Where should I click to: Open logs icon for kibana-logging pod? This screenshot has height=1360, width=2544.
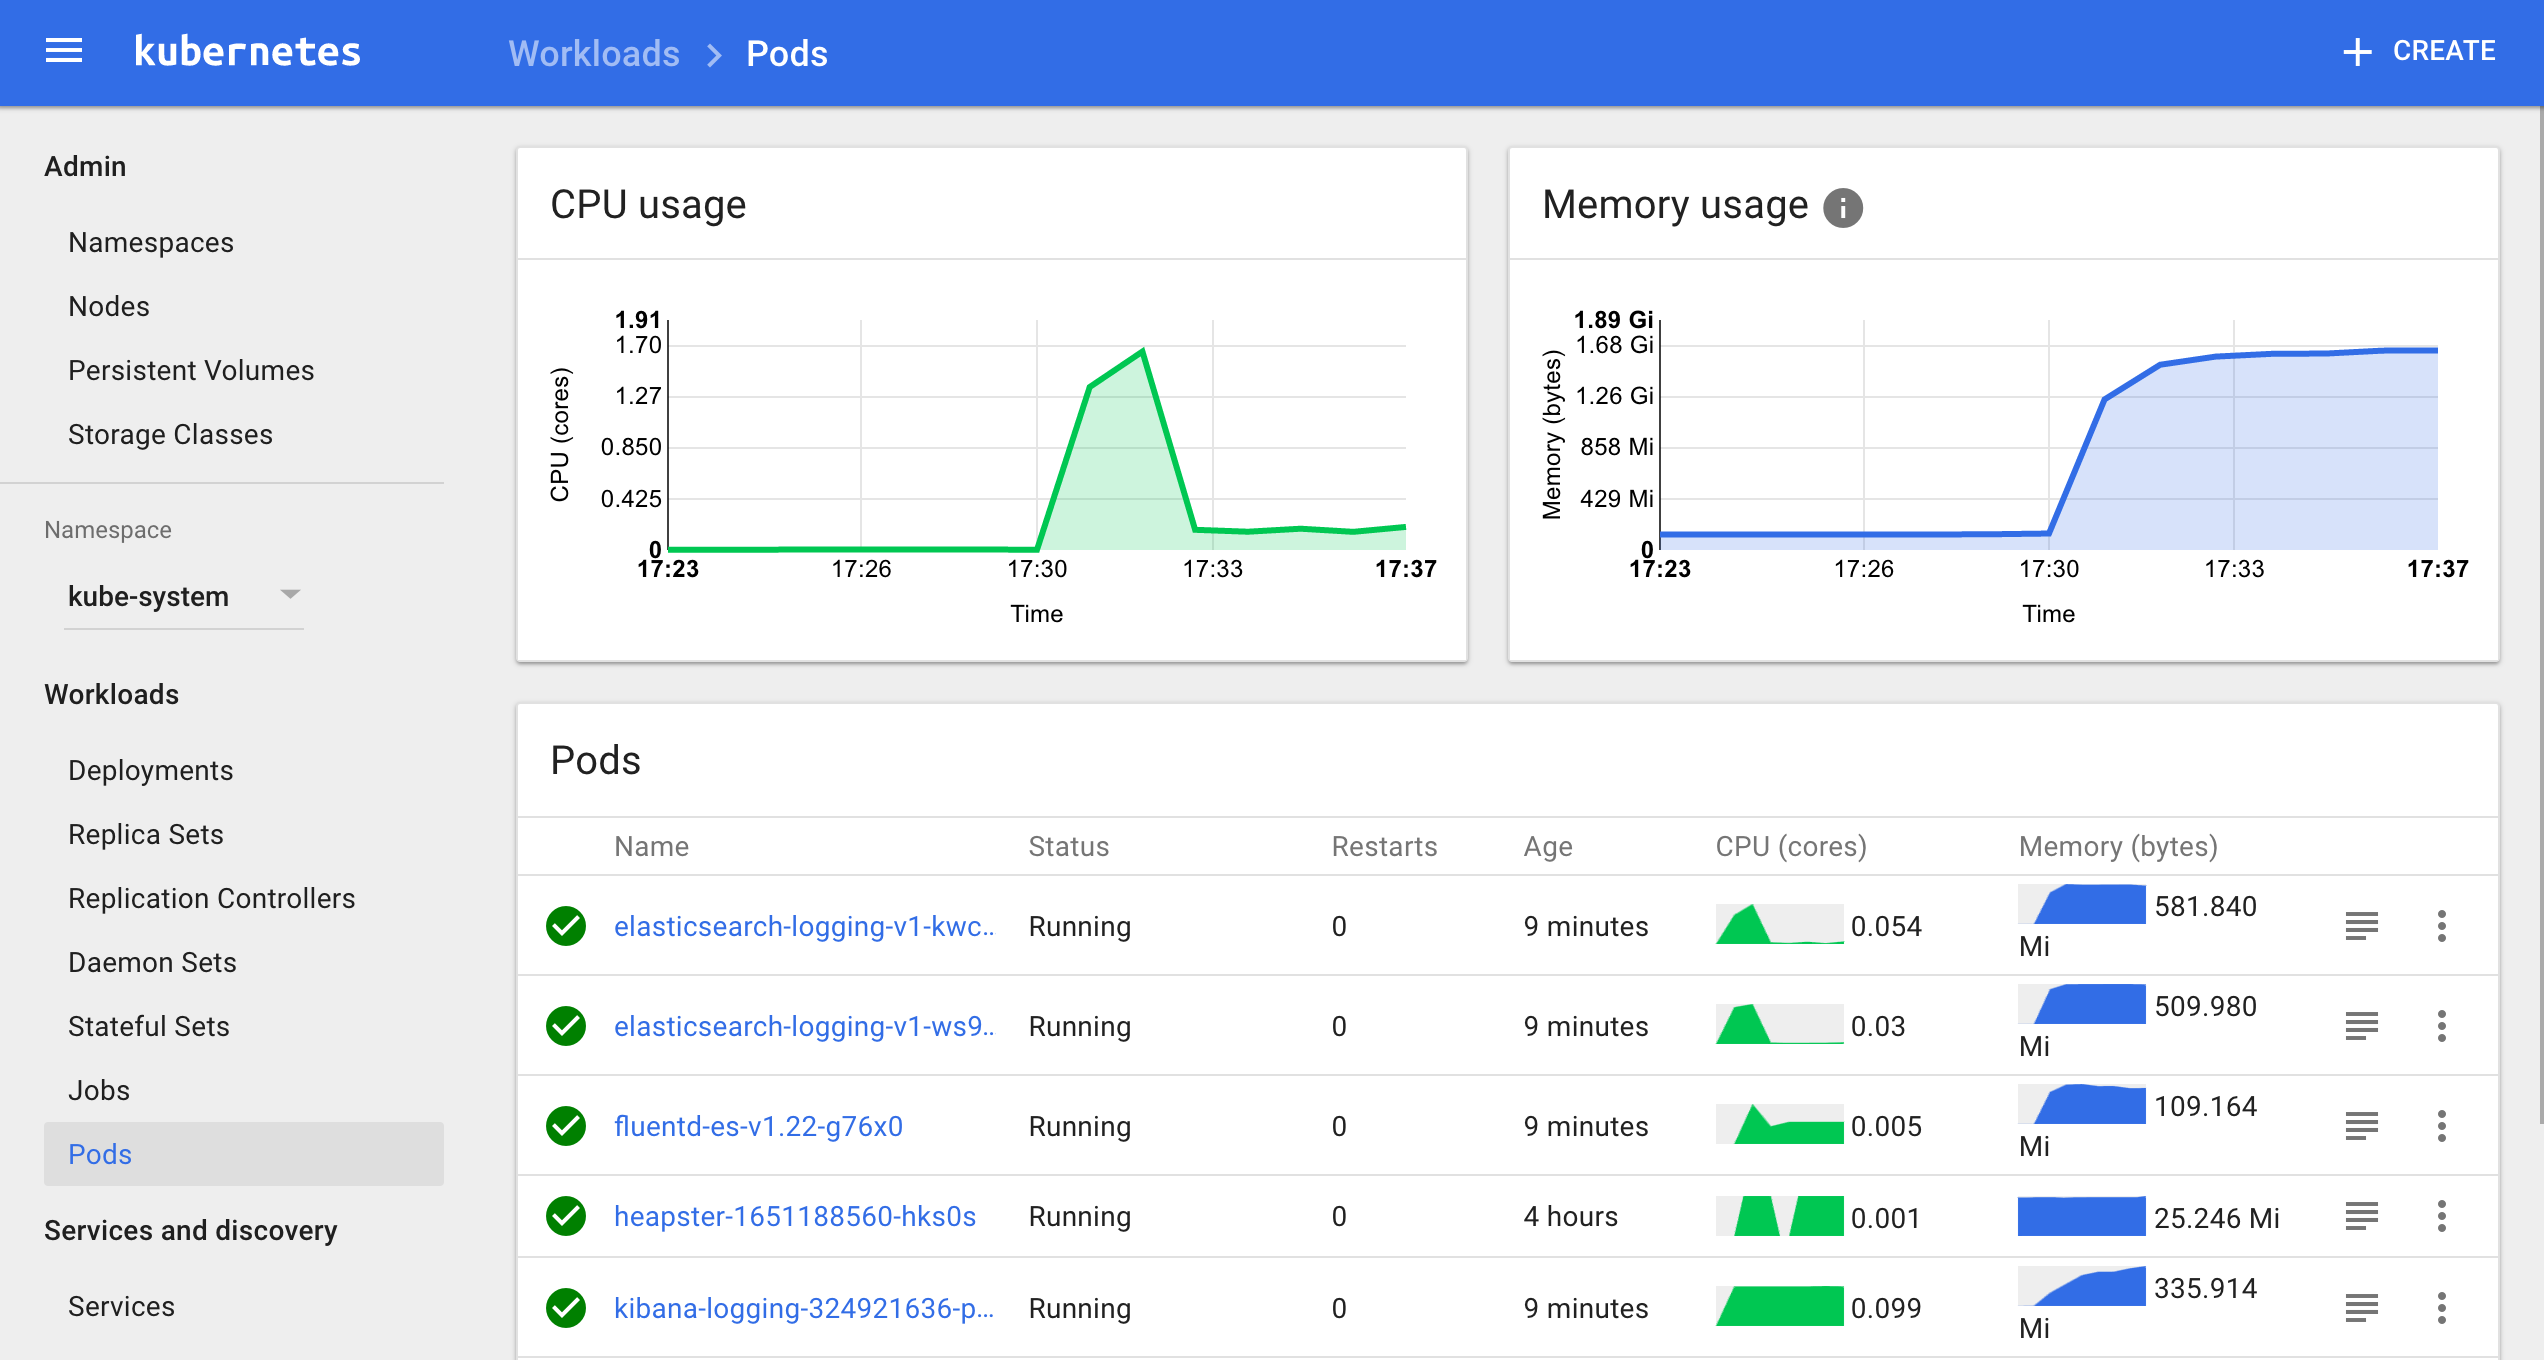point(2361,1308)
